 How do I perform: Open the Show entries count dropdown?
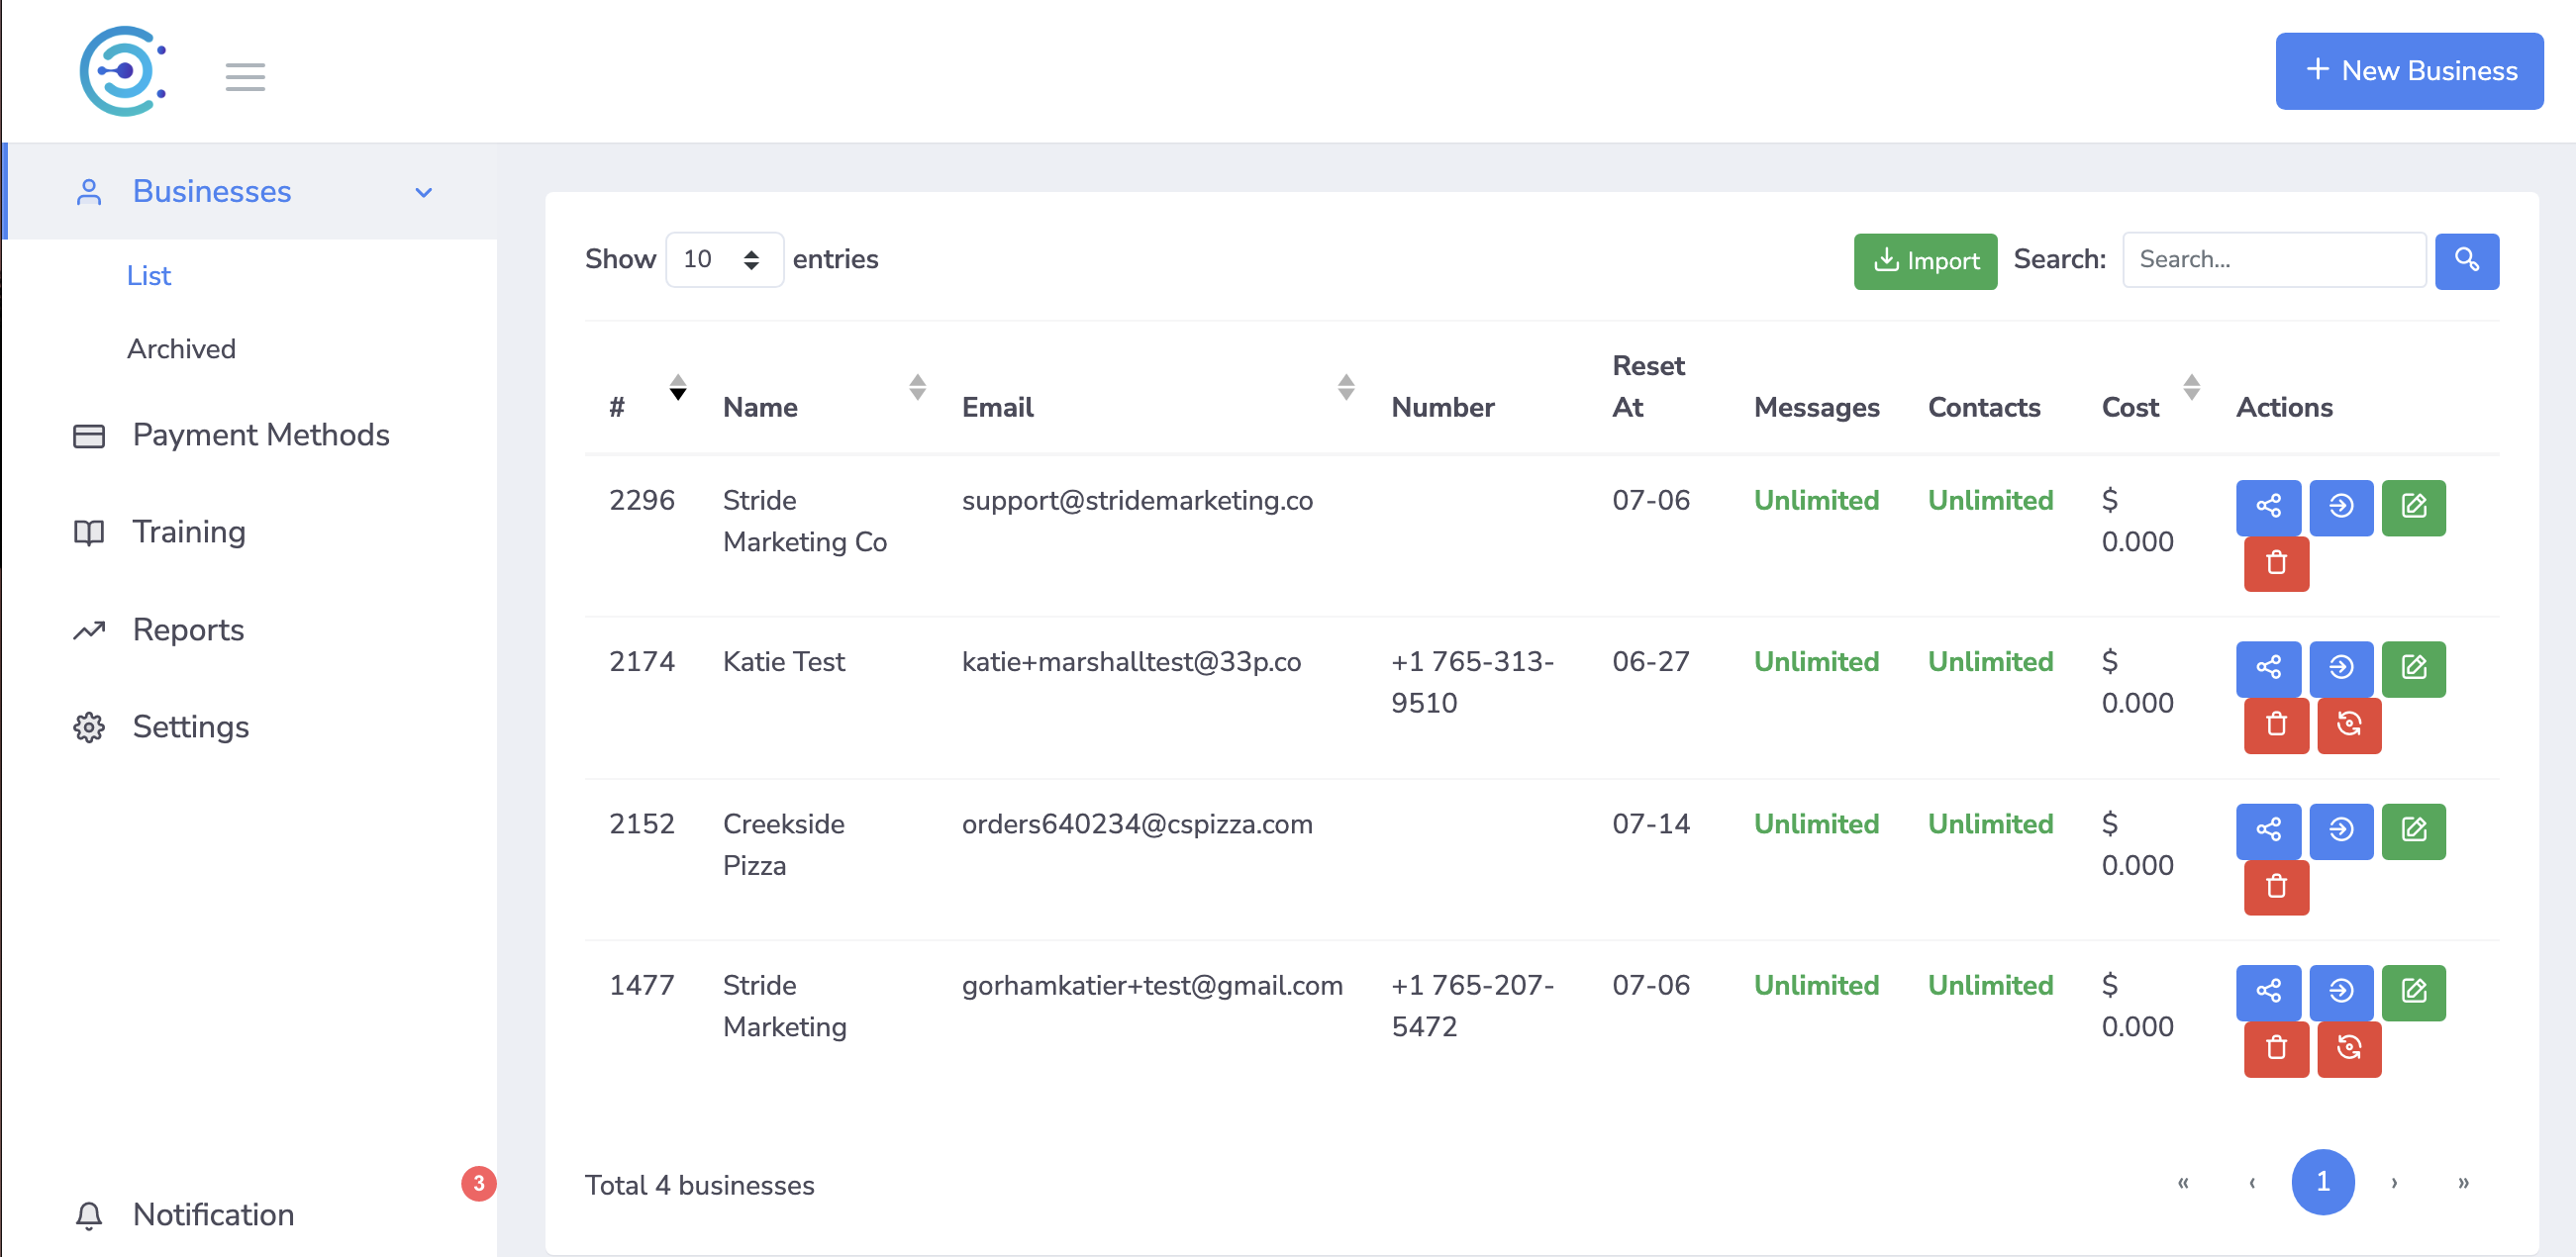point(723,260)
